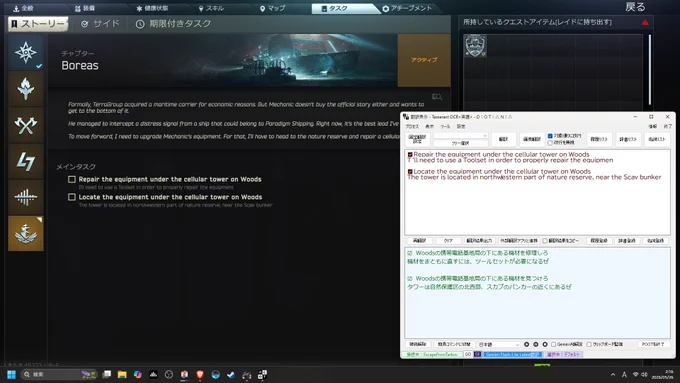
Task: Click the 戻る back button
Action: coord(635,7)
